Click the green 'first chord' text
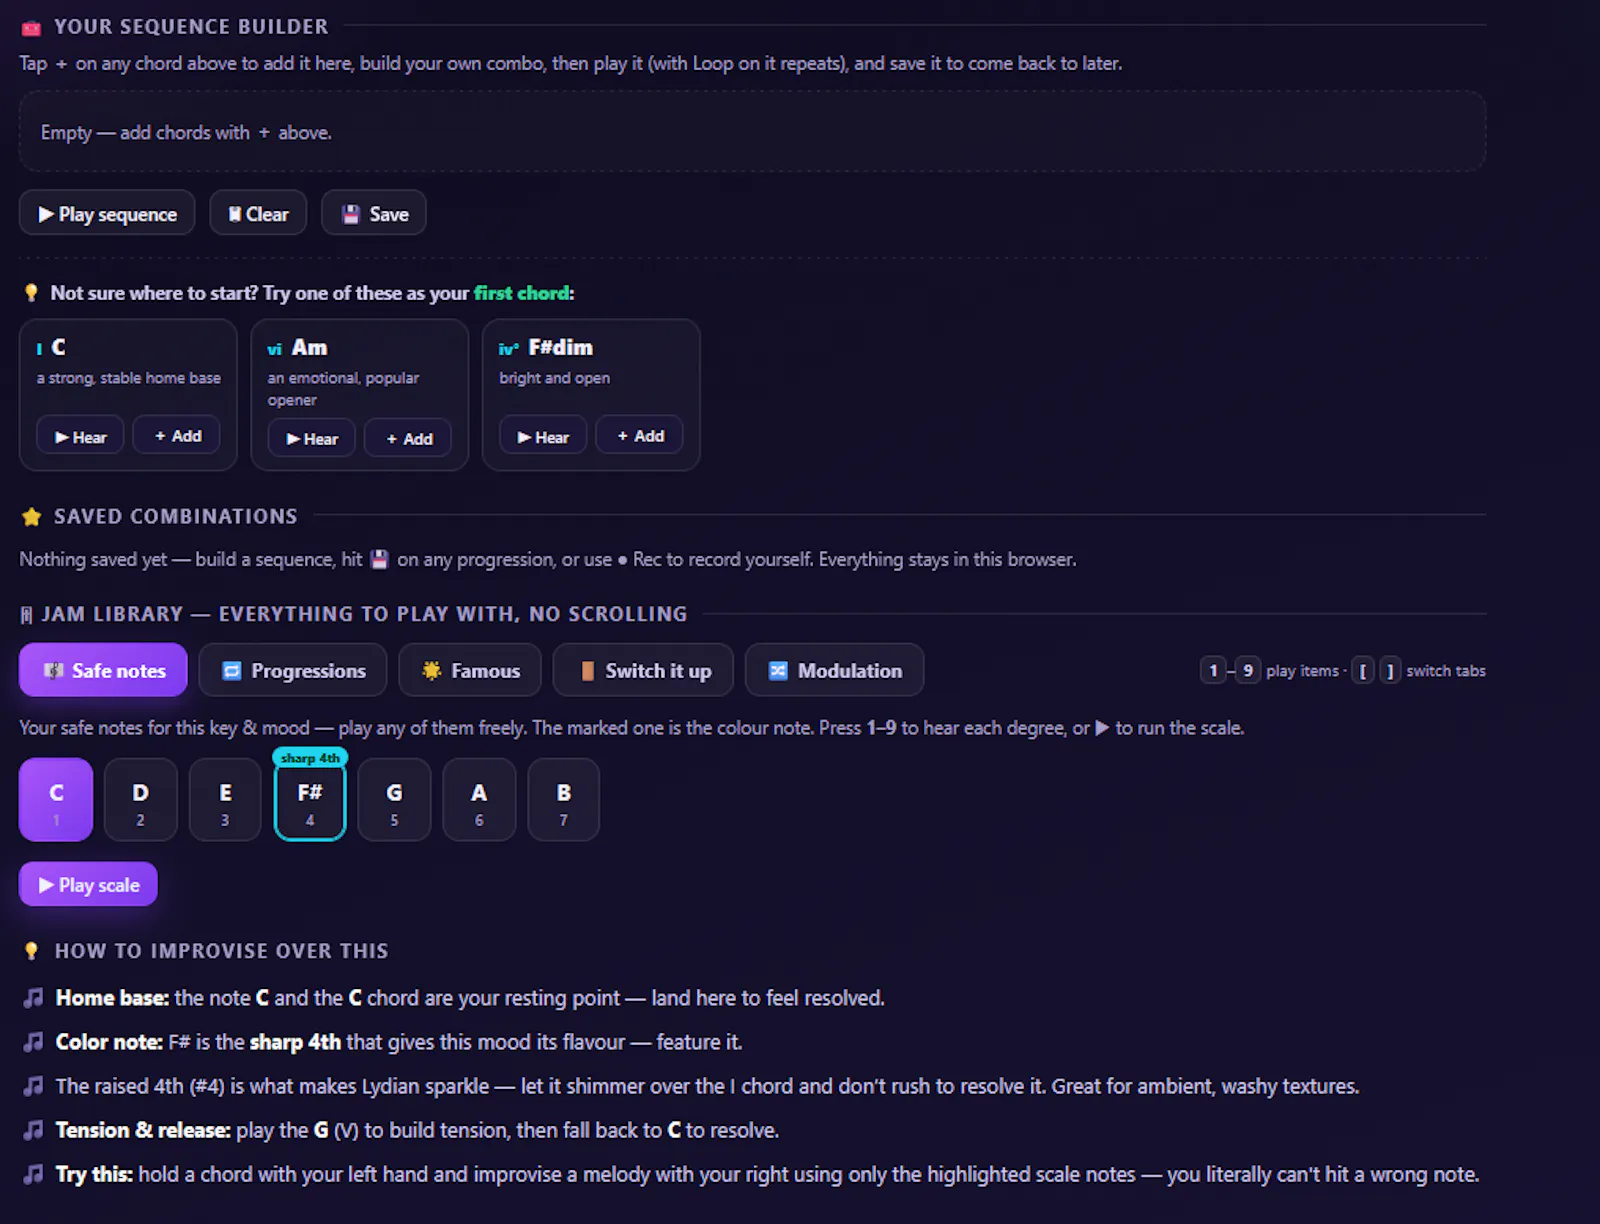 tap(522, 293)
